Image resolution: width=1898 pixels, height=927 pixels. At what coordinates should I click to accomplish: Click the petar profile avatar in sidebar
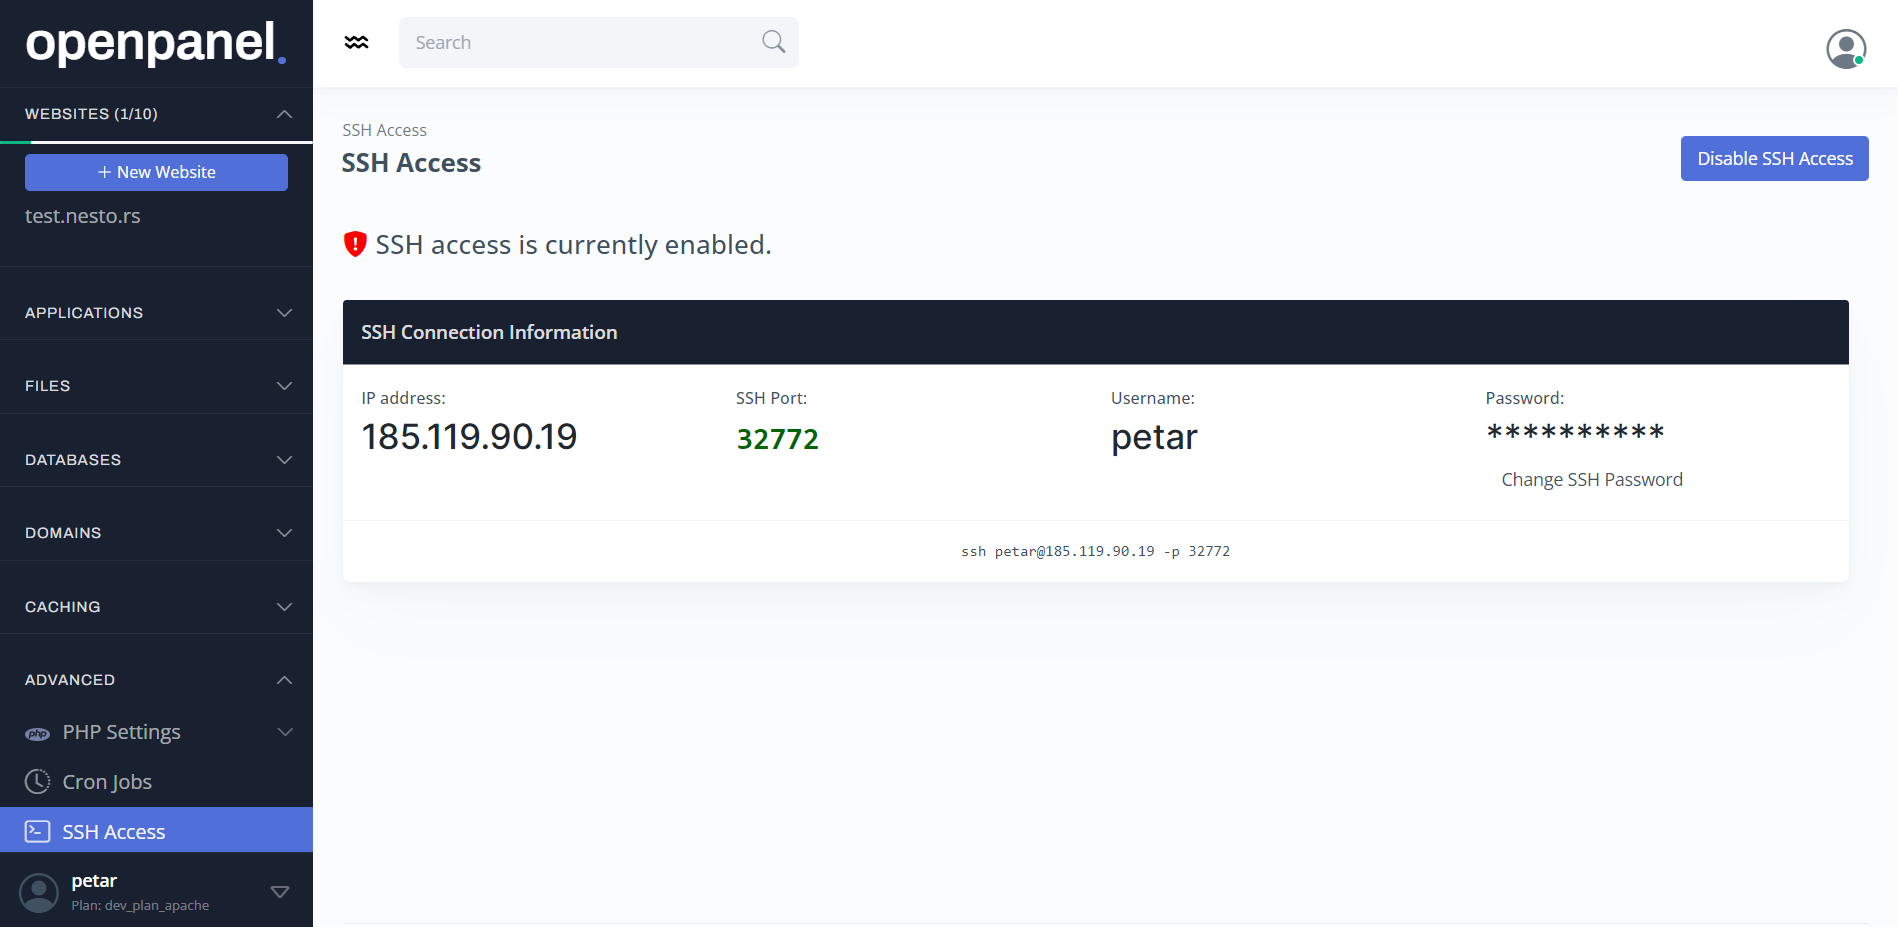[x=39, y=892]
